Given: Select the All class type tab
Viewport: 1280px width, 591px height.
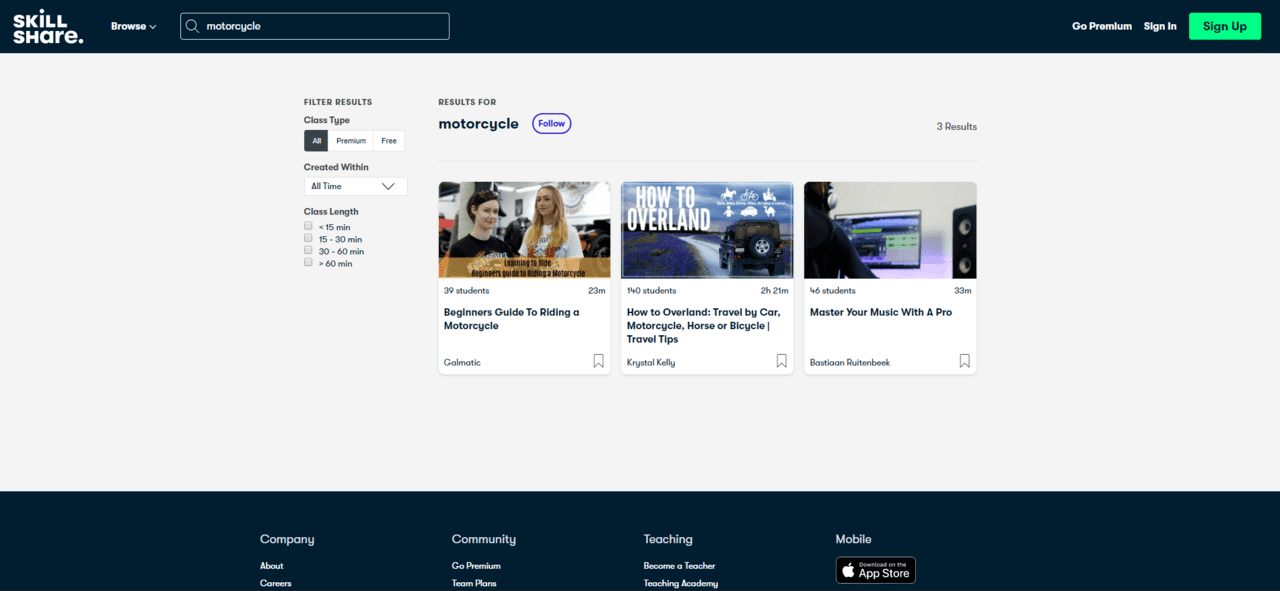Looking at the screenshot, I should [316, 141].
